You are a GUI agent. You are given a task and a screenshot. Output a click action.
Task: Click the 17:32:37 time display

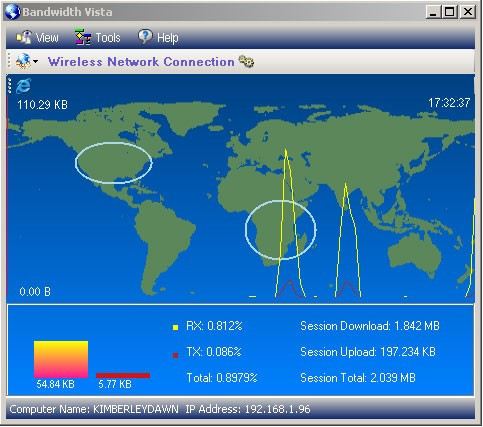pos(449,103)
